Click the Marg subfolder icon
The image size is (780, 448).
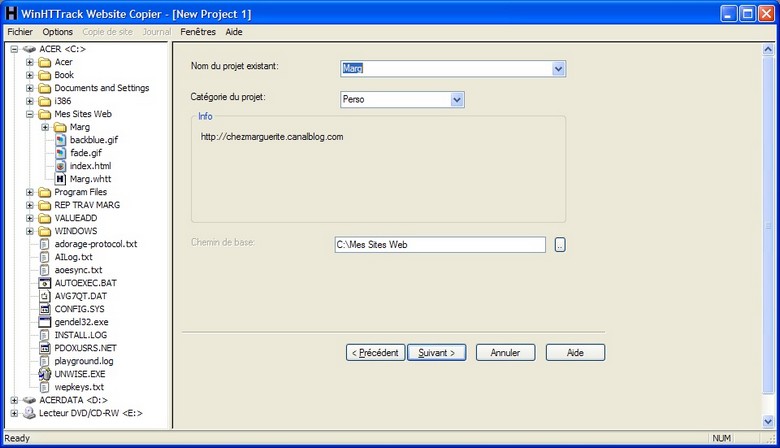coord(60,127)
